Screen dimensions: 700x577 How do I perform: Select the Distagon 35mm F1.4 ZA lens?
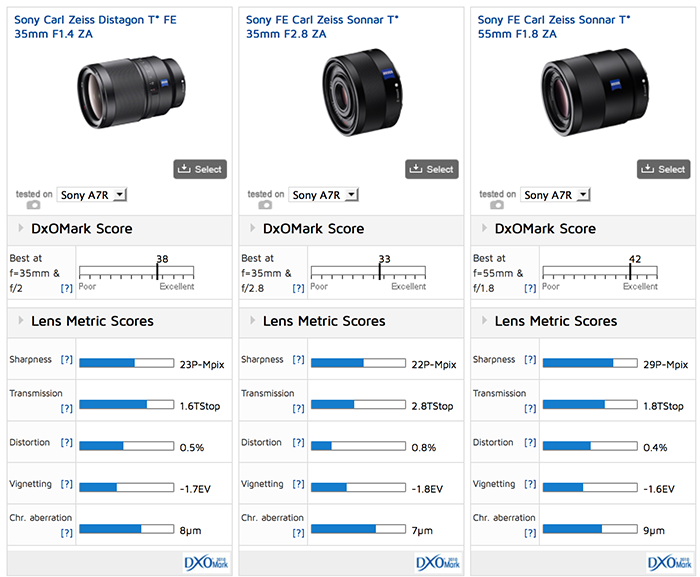(x=200, y=169)
